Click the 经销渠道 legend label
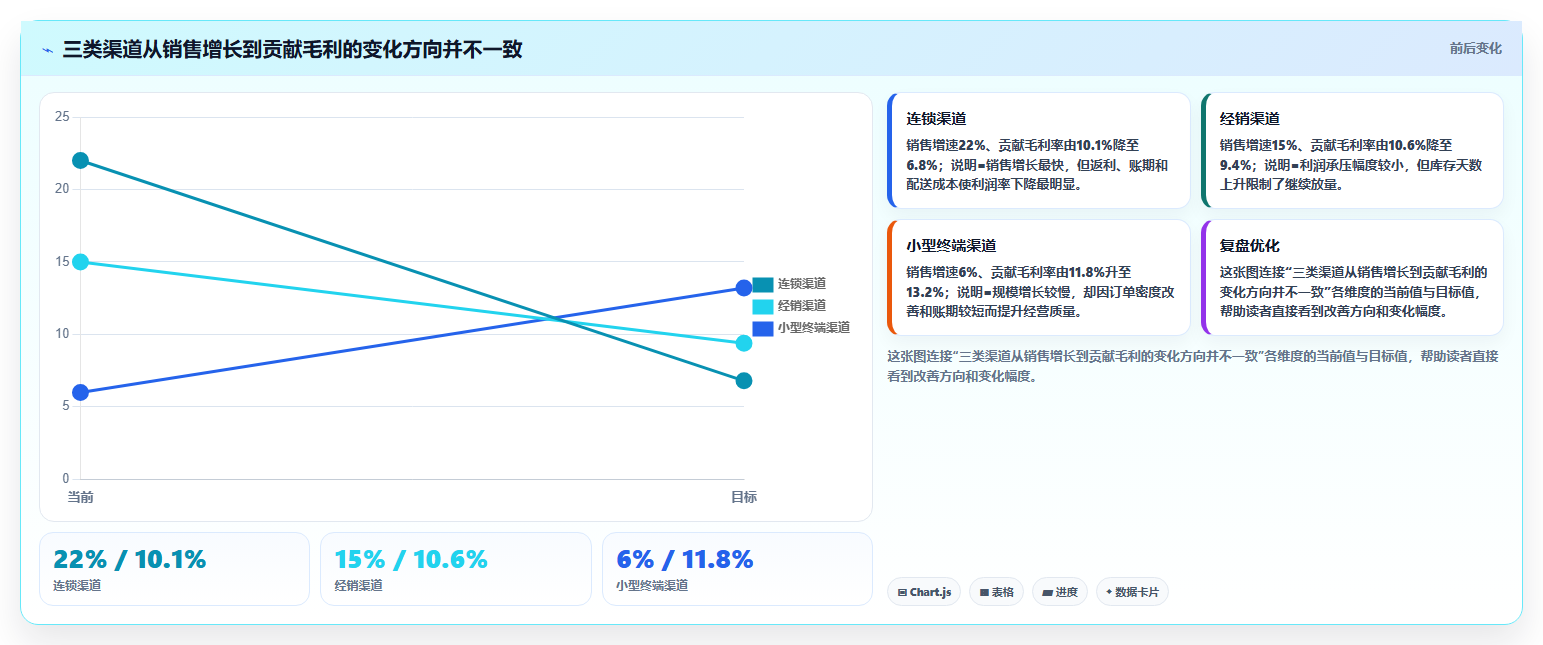Viewport: 1543px width, 645px height. point(802,306)
